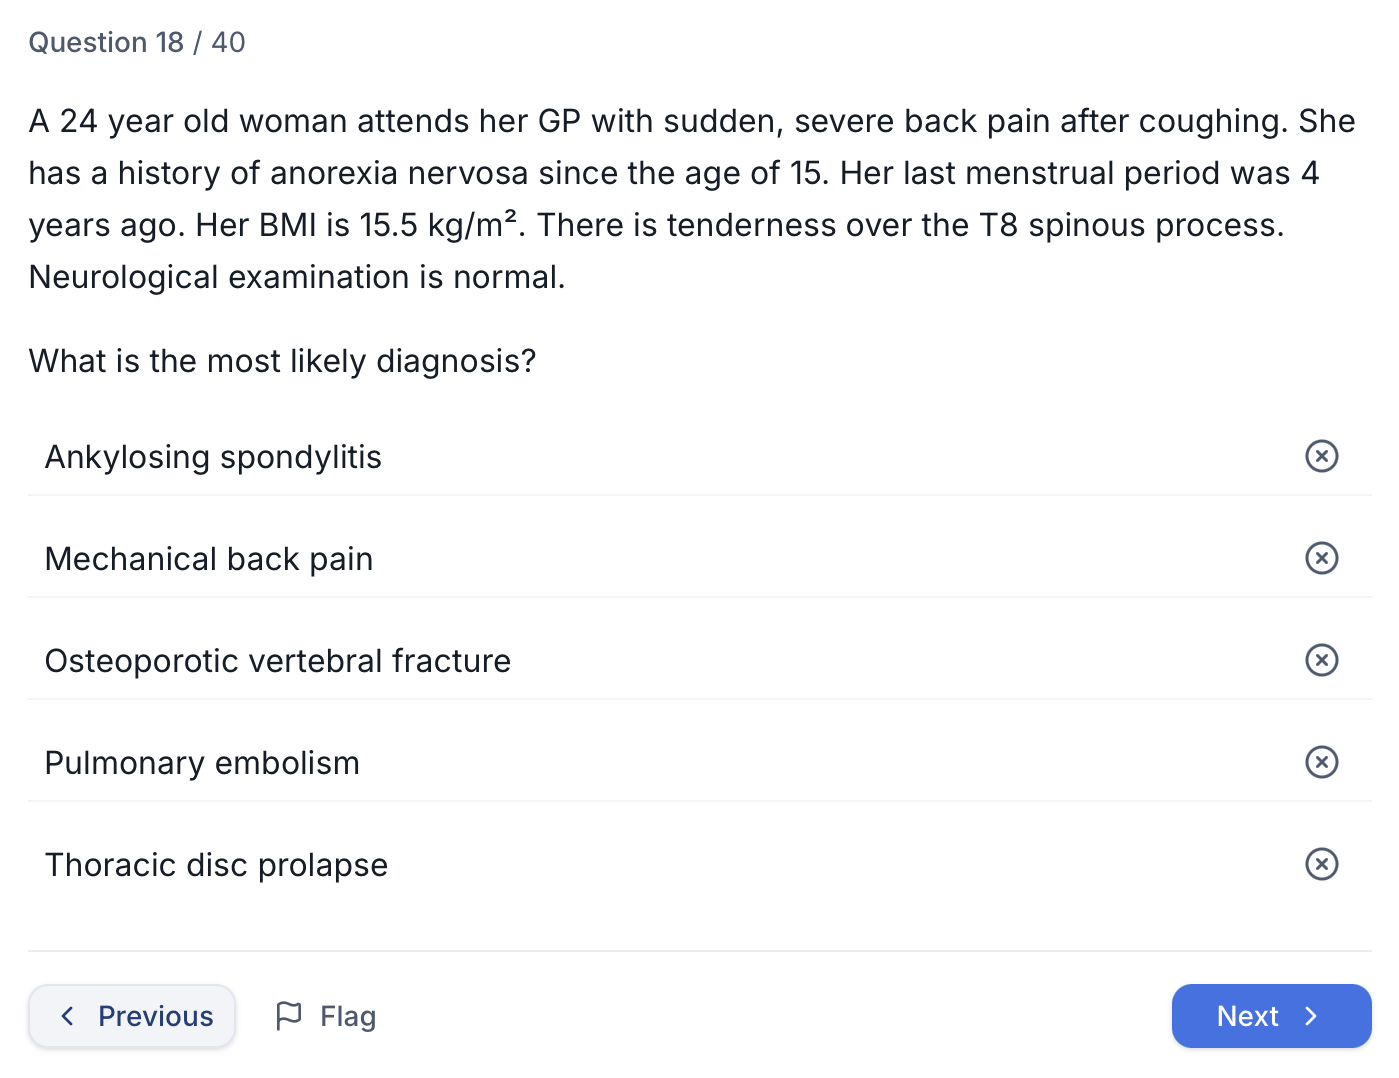Eliminate the Osteoporotic vertebral fracture option
Screen dimensions: 1399x1078
point(1321,660)
